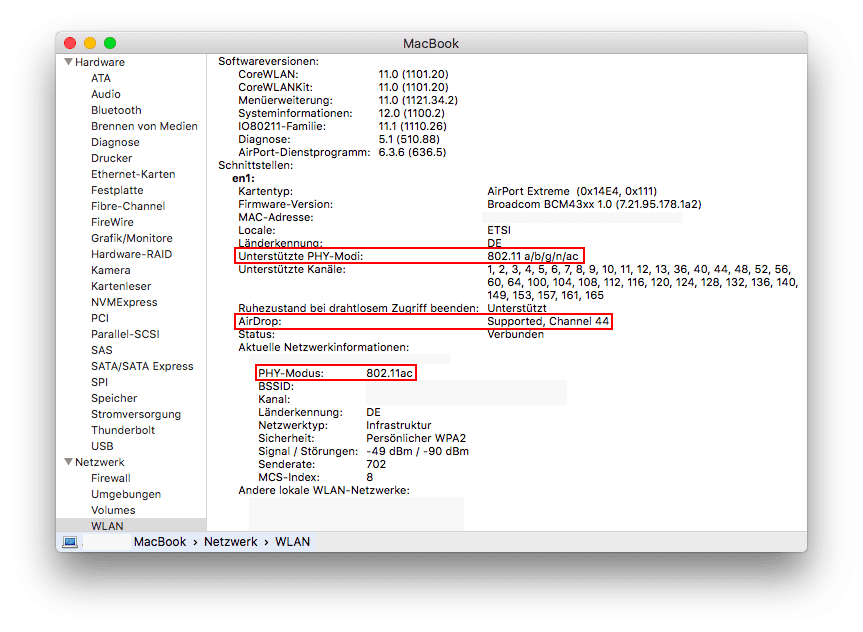Open Grafik/Monitore entry
Image resolution: width=863 pixels, height=632 pixels.
point(132,238)
